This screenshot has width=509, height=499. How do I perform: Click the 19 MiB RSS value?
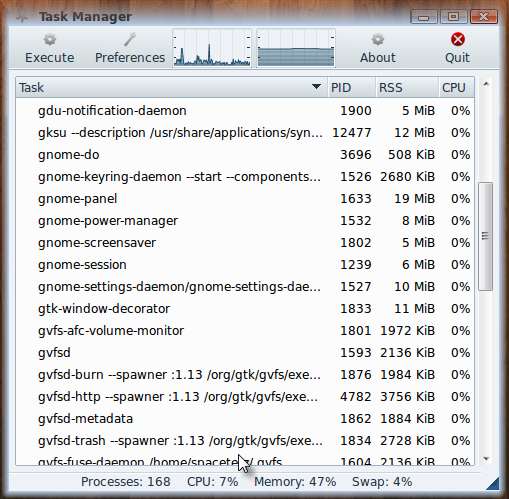[x=415, y=199]
